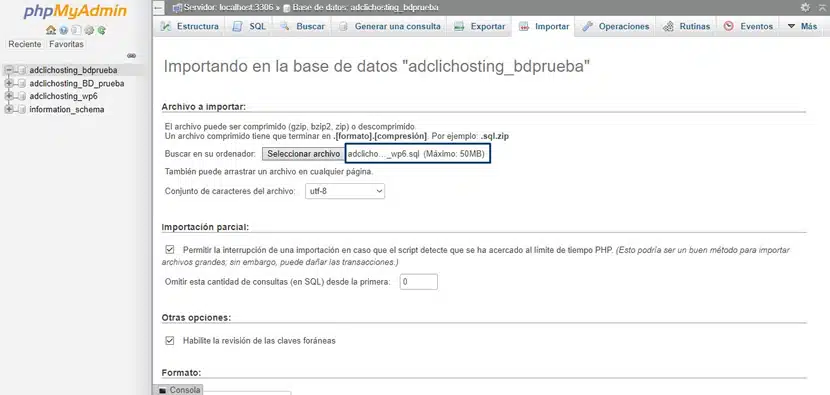Select the Importar tab
Screen dimensions: 830x395
pyautogui.click(x=544, y=26)
